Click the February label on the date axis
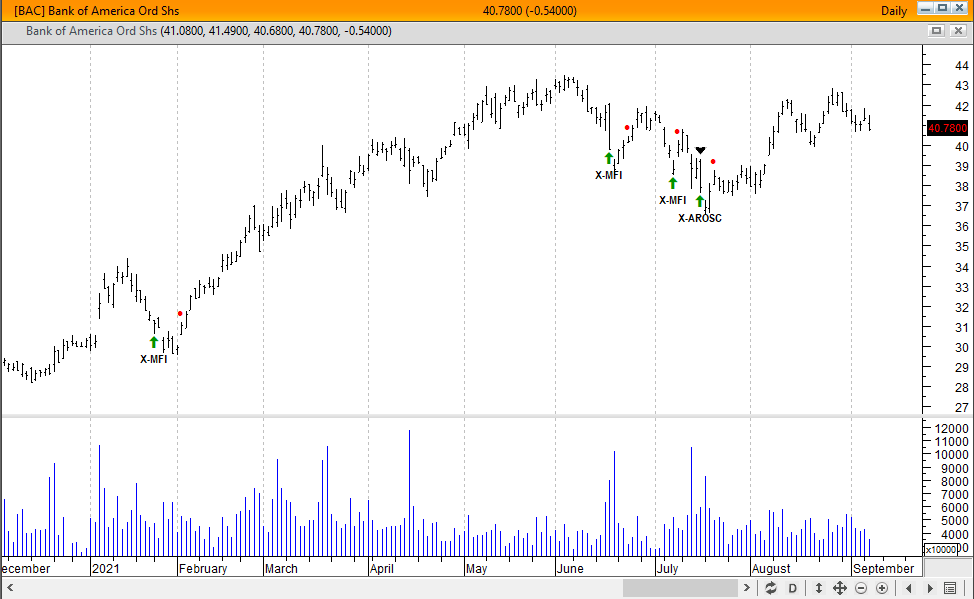The width and height of the screenshot is (974, 599). tap(203, 569)
